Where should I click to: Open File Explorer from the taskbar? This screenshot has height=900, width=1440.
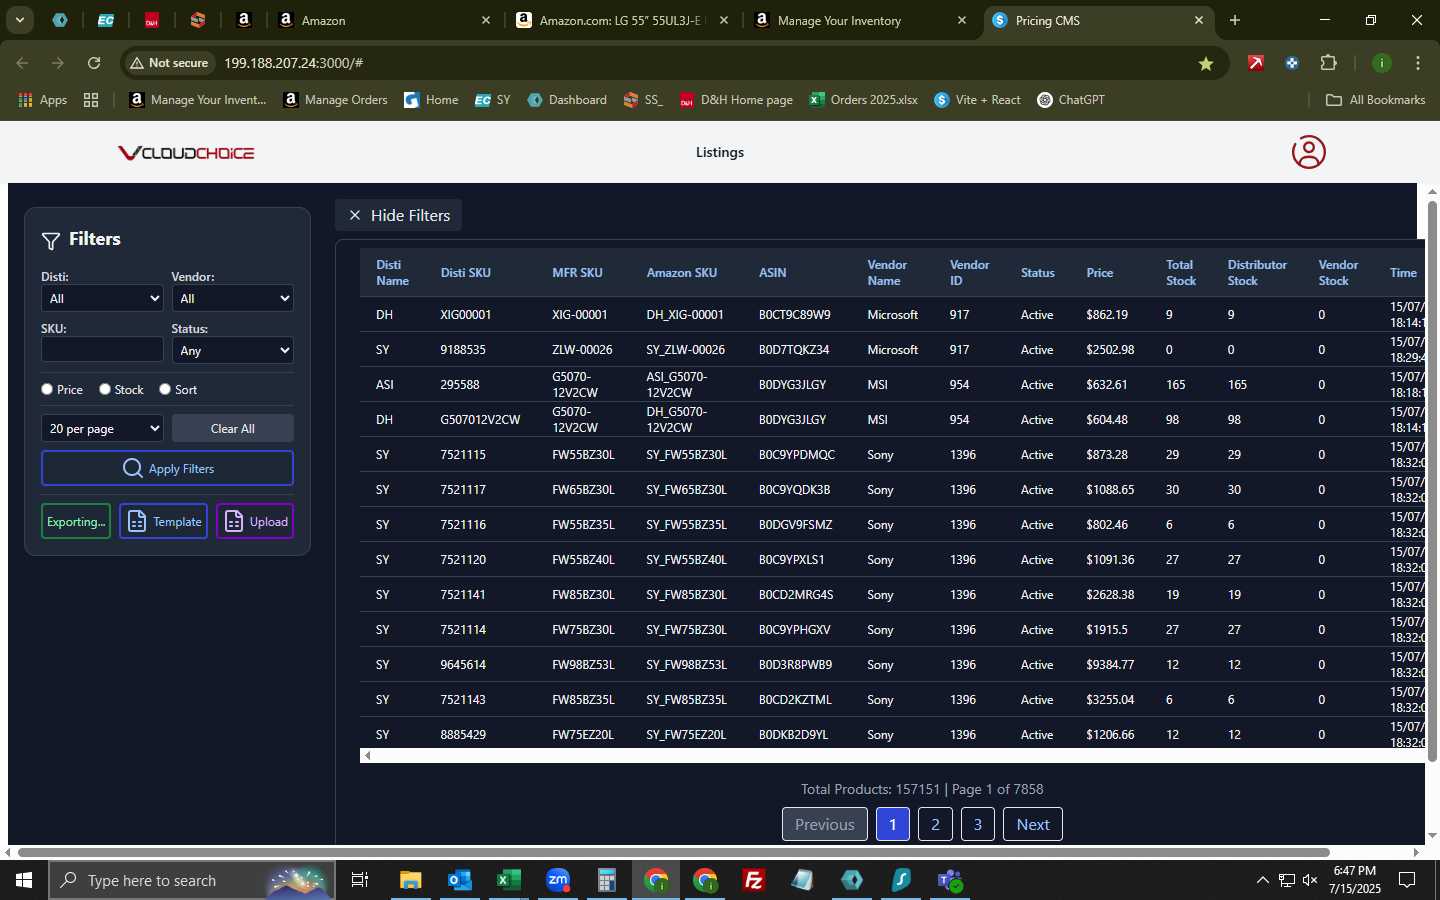point(410,880)
